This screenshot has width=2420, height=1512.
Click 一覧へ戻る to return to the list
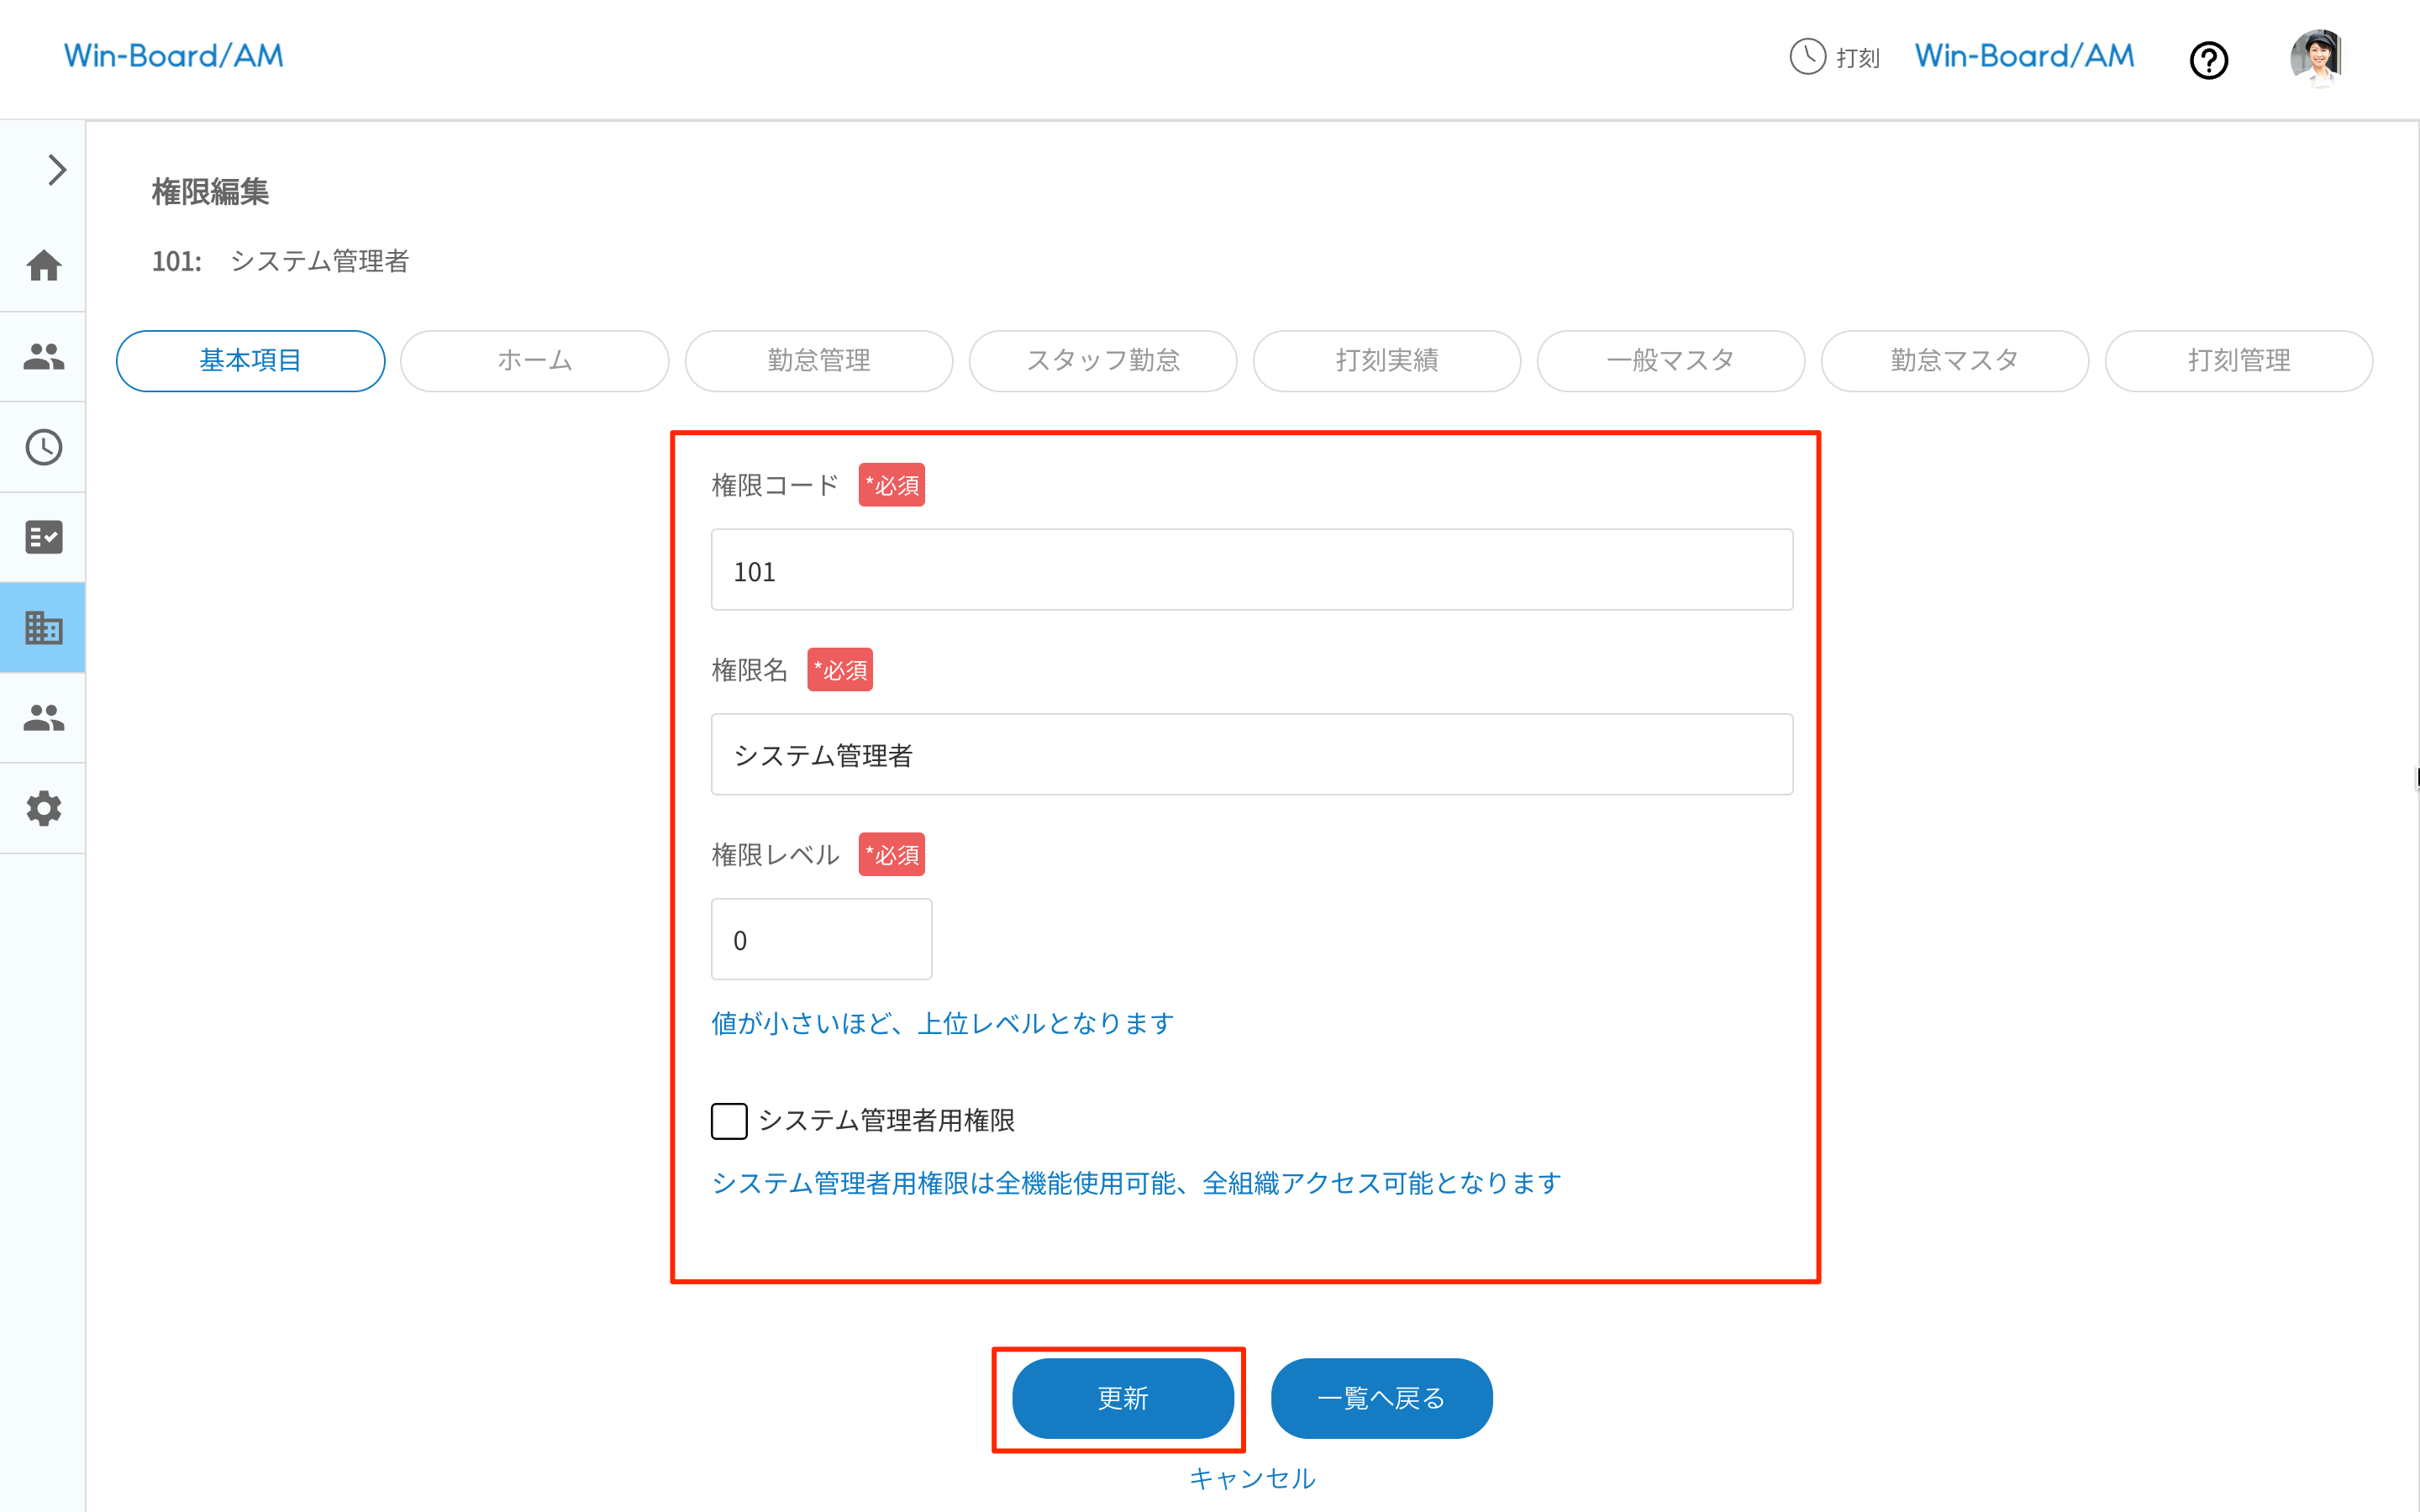1381,1399
